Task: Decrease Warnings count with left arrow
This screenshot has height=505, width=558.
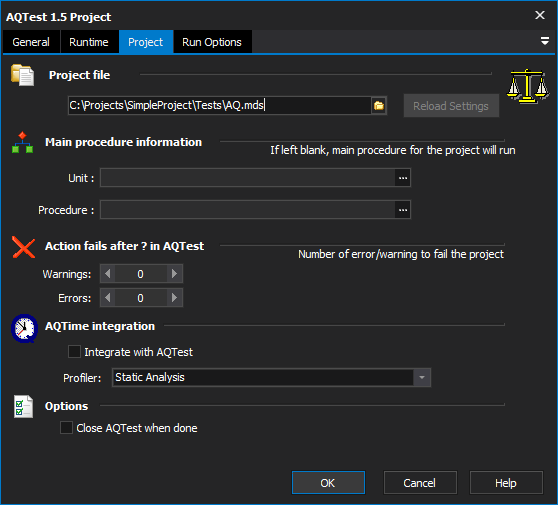Action: click(108, 274)
